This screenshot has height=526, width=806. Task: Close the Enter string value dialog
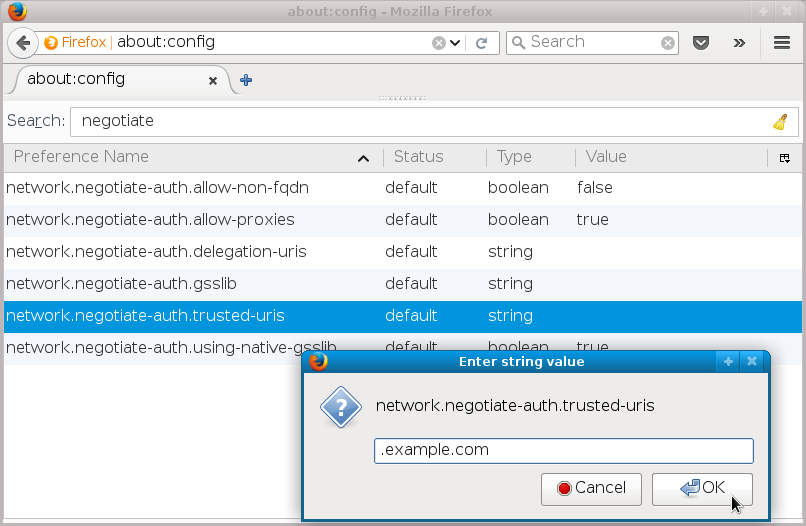pos(752,362)
